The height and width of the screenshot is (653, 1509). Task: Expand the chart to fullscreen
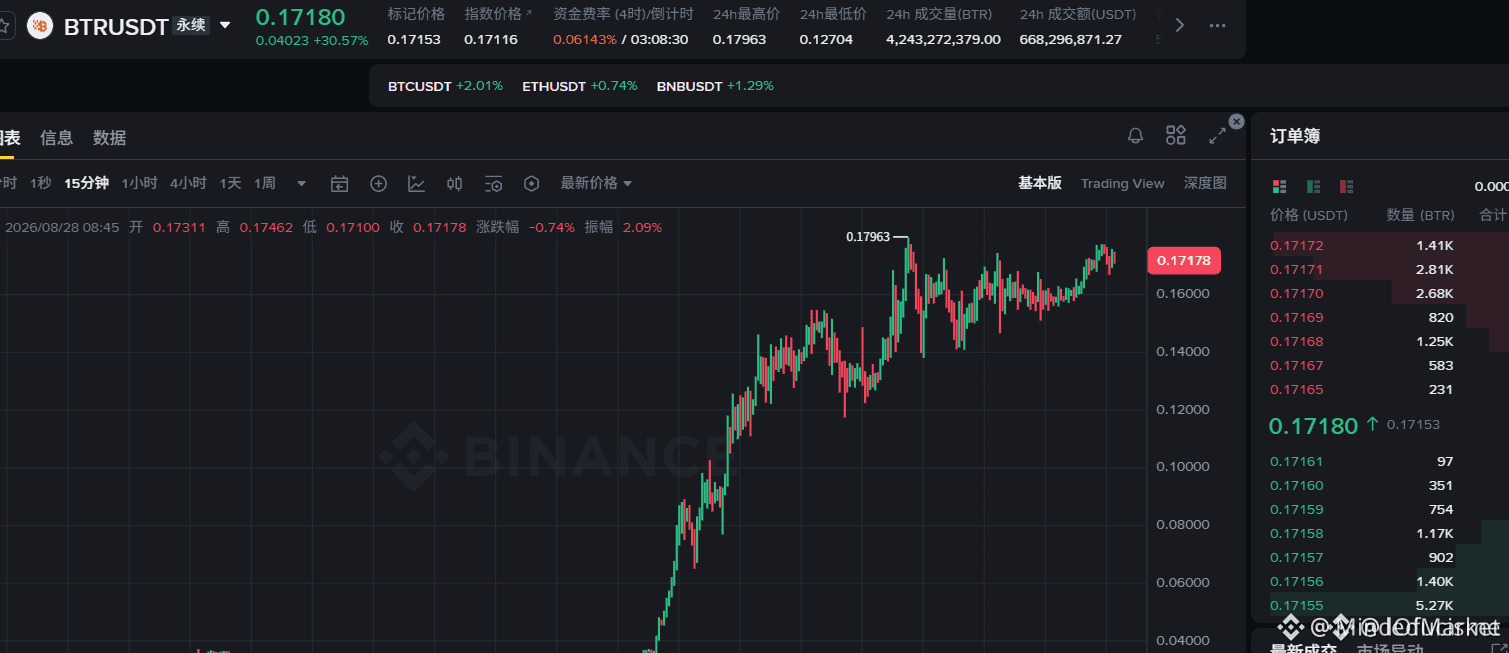1217,136
